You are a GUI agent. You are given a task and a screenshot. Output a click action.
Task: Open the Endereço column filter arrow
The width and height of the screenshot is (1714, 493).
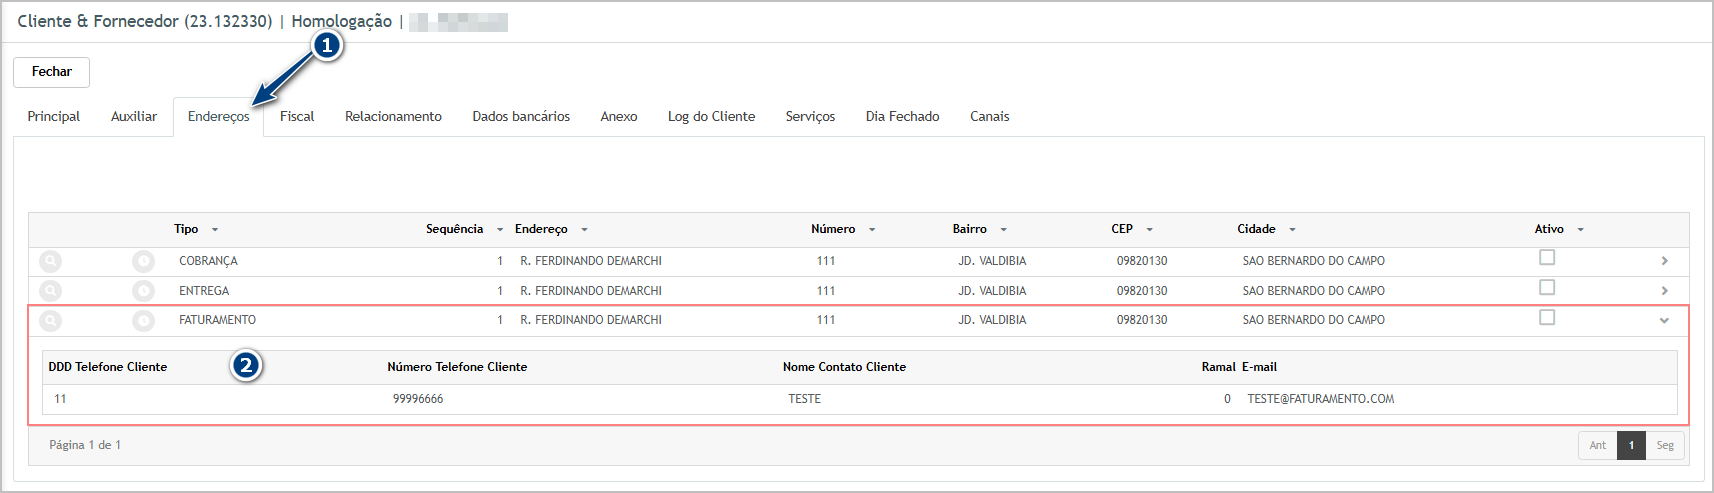click(x=584, y=230)
